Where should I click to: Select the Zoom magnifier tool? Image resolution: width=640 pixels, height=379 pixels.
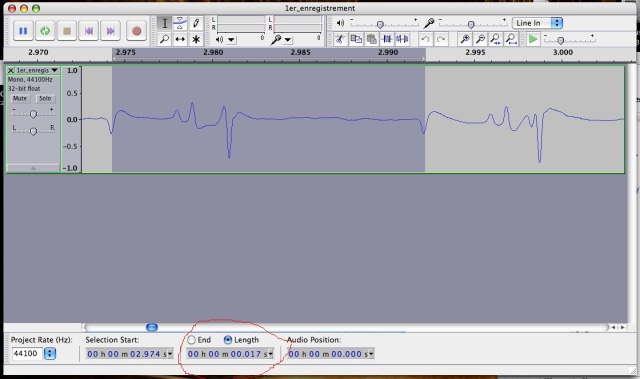(x=164, y=39)
